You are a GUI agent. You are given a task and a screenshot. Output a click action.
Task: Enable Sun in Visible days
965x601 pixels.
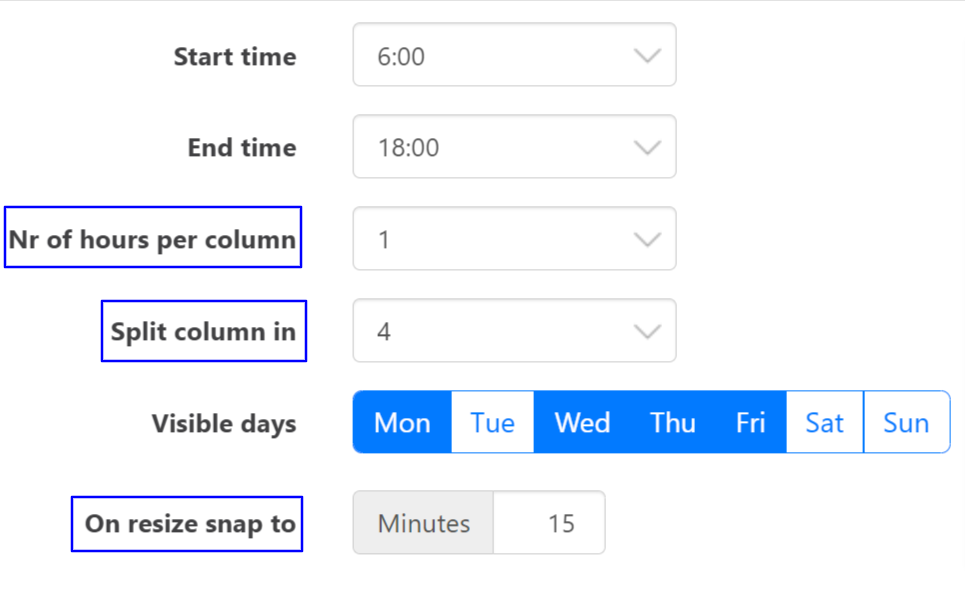click(906, 422)
